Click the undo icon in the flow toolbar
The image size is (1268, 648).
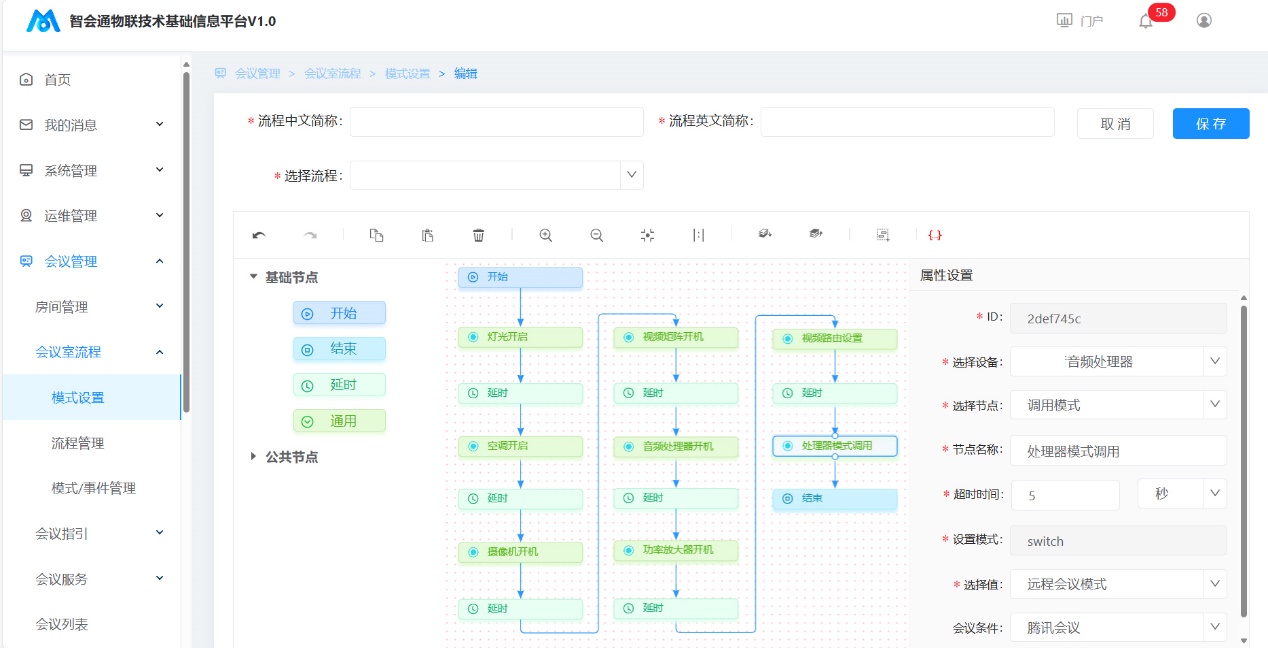[259, 235]
